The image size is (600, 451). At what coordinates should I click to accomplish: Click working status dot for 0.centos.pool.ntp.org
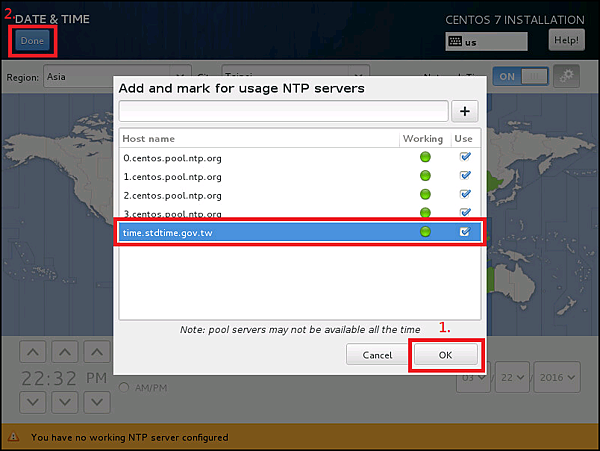(425, 157)
